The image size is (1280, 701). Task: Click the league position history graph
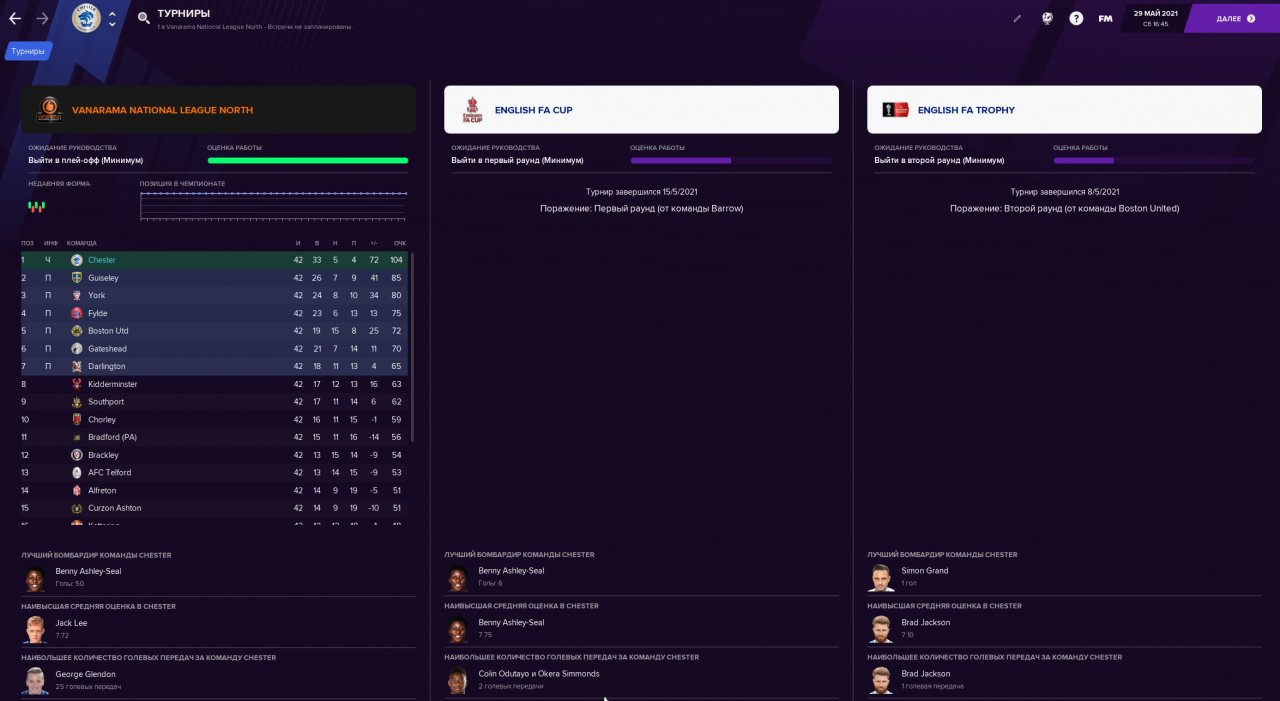(273, 204)
